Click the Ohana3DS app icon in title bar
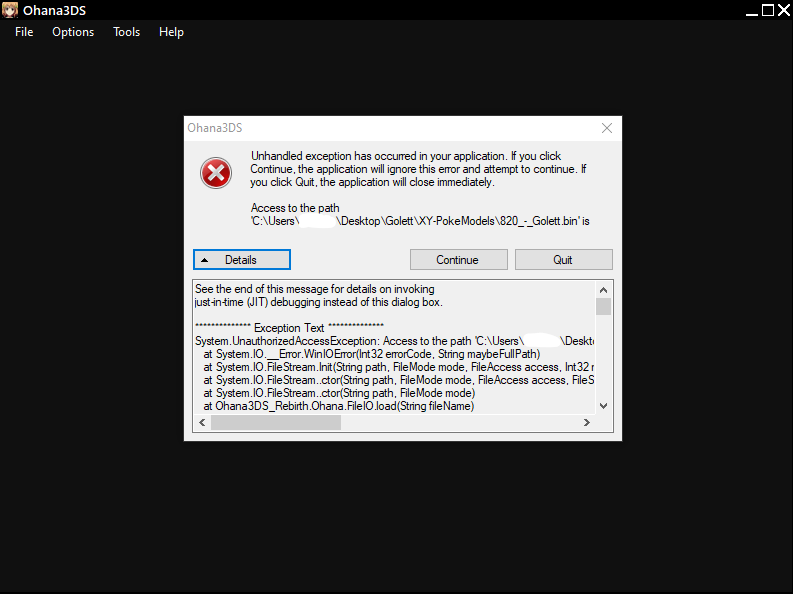The image size is (793, 594). point(10,10)
